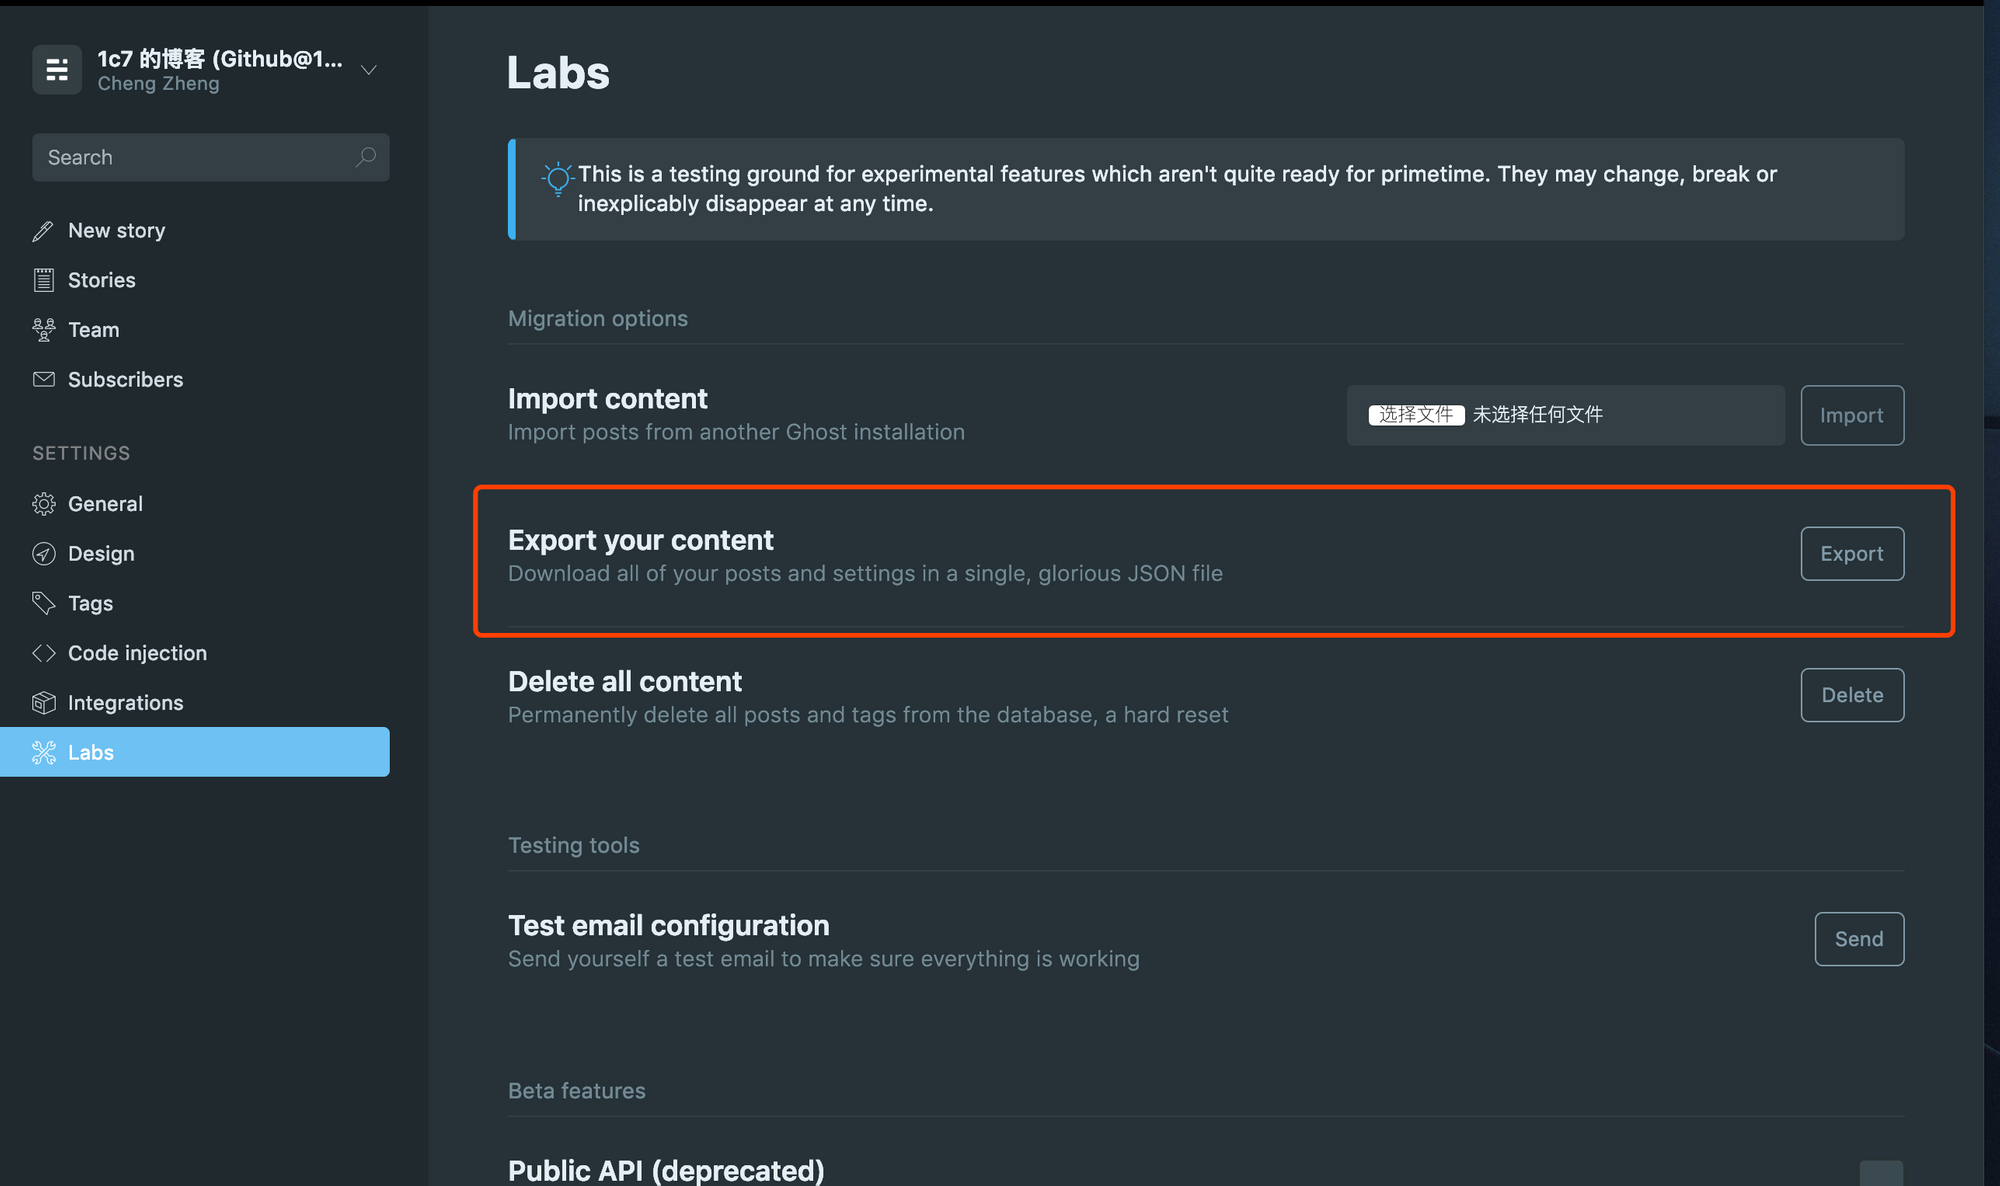Click the Integrations box icon
Image resolution: width=2000 pixels, height=1186 pixels.
[x=43, y=703]
